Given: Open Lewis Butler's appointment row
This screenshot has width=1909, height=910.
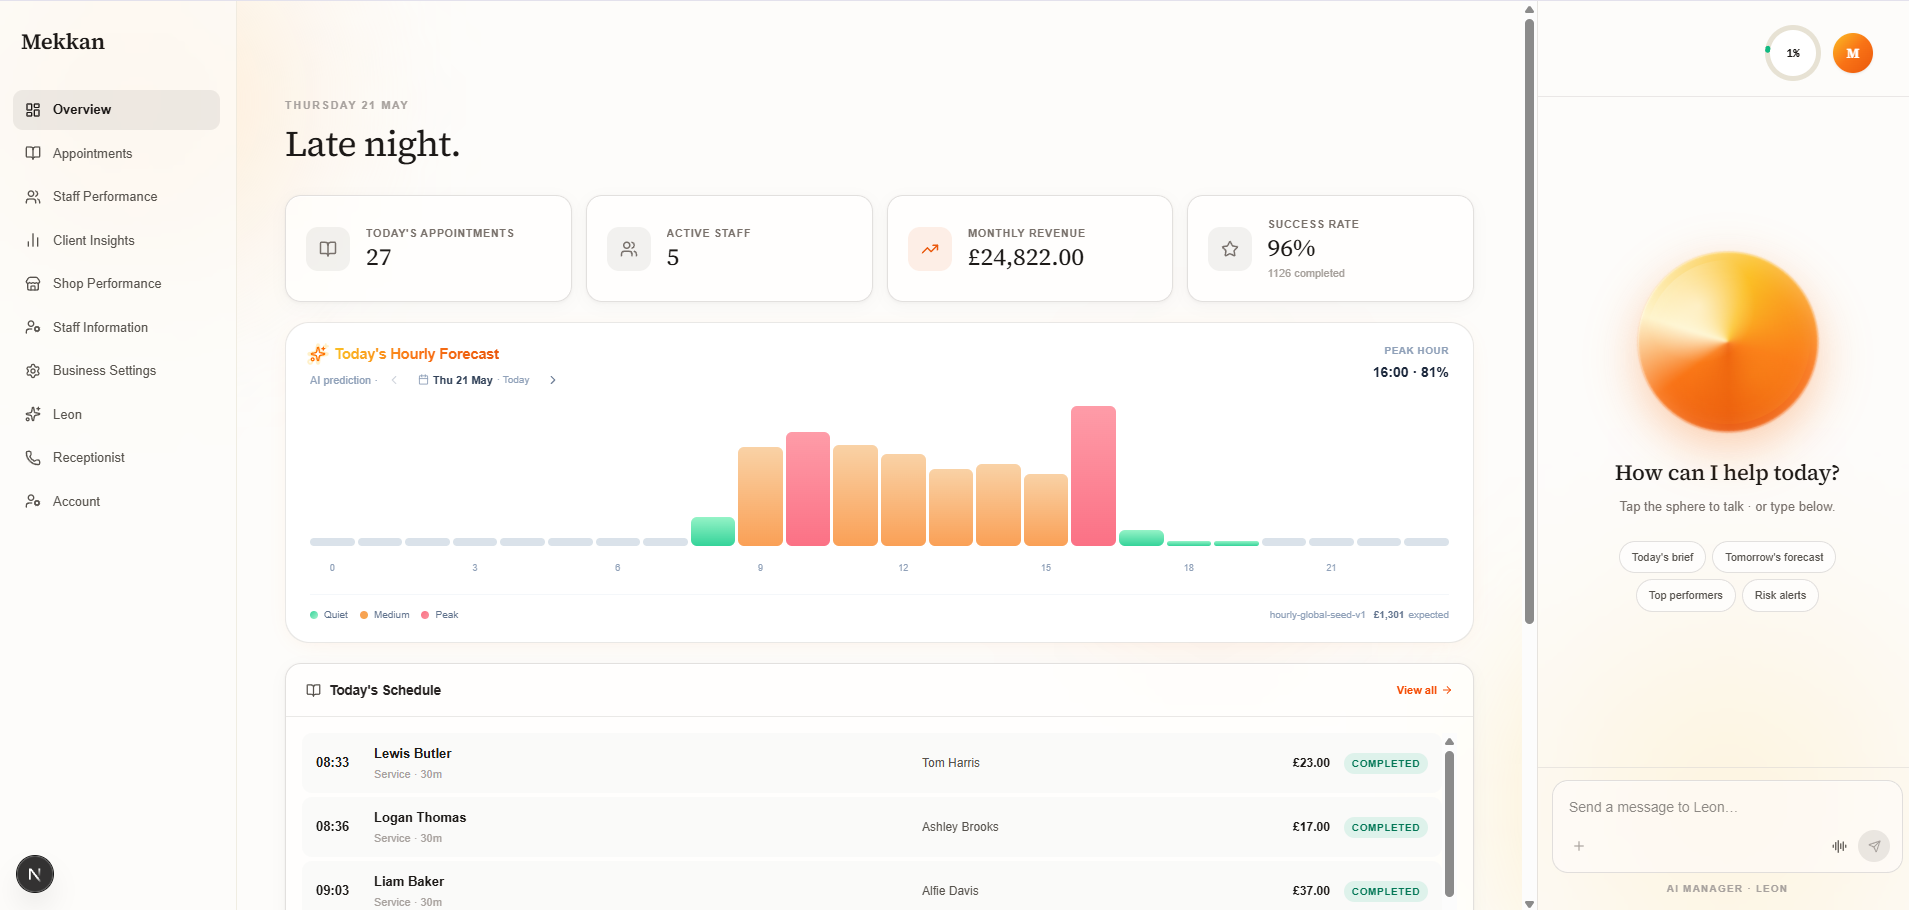Looking at the screenshot, I should [x=871, y=763].
